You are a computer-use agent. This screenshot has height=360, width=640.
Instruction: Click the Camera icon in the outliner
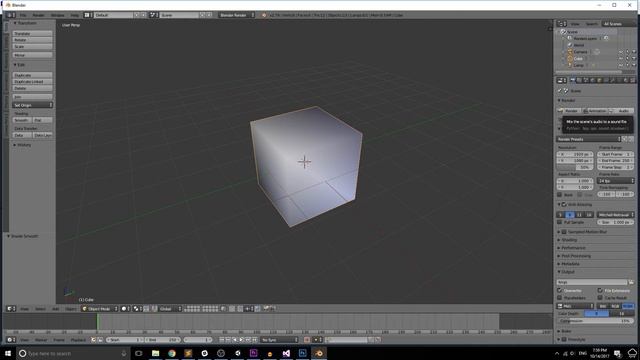pos(570,52)
